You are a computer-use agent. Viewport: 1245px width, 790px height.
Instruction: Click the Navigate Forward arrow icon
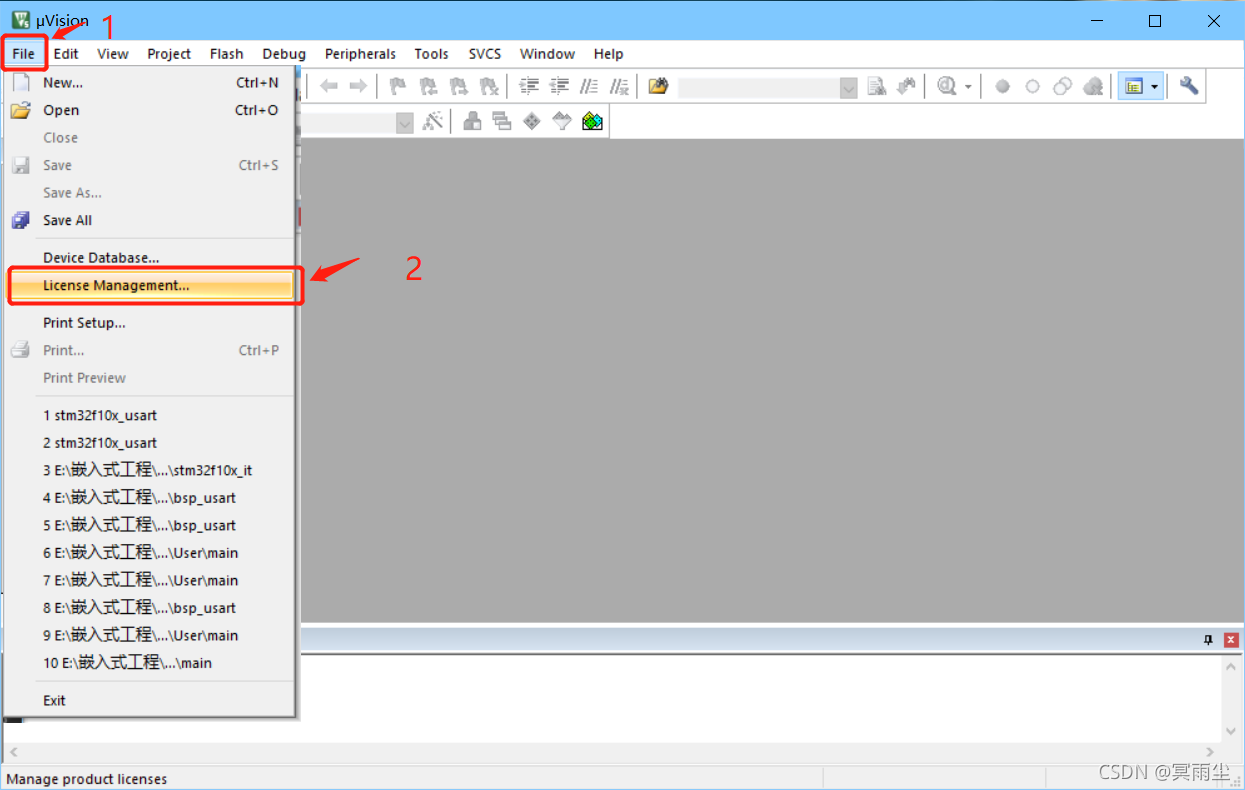(x=357, y=87)
